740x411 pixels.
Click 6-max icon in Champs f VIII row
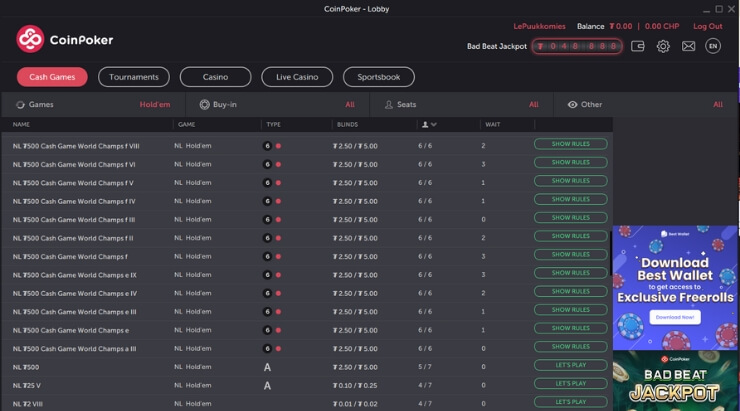[267, 146]
